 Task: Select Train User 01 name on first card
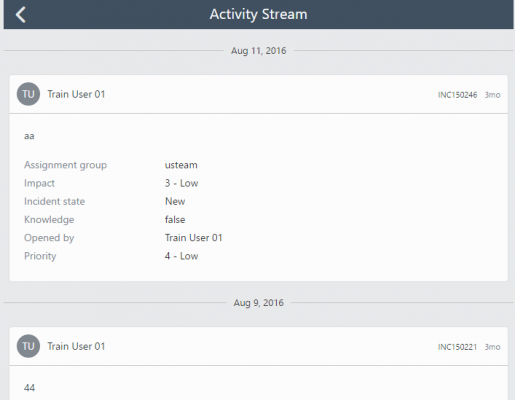click(76, 94)
